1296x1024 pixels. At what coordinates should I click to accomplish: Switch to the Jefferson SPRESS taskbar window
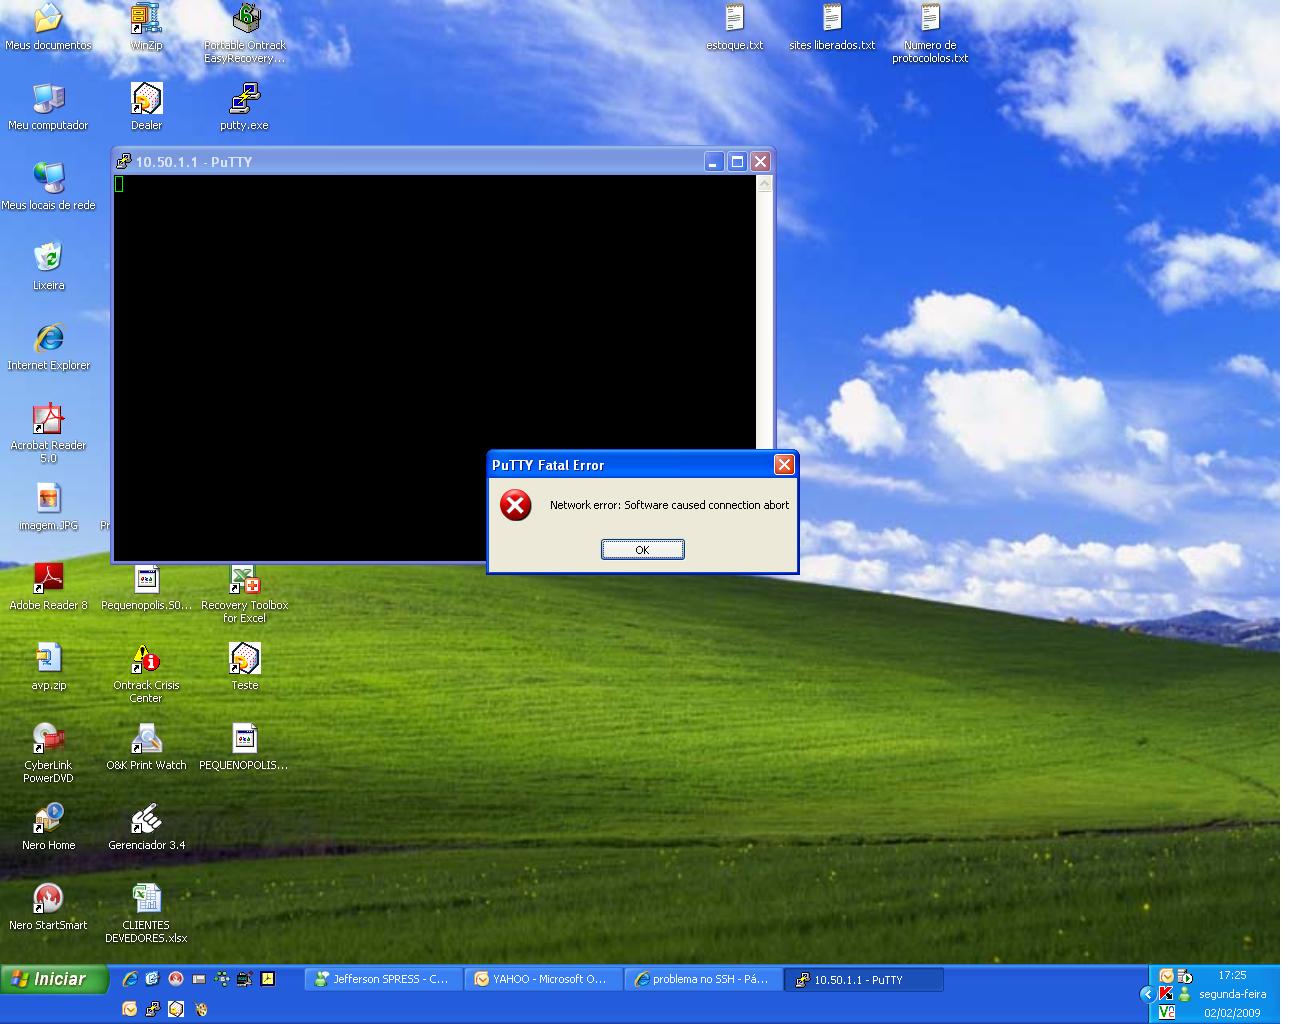point(384,979)
